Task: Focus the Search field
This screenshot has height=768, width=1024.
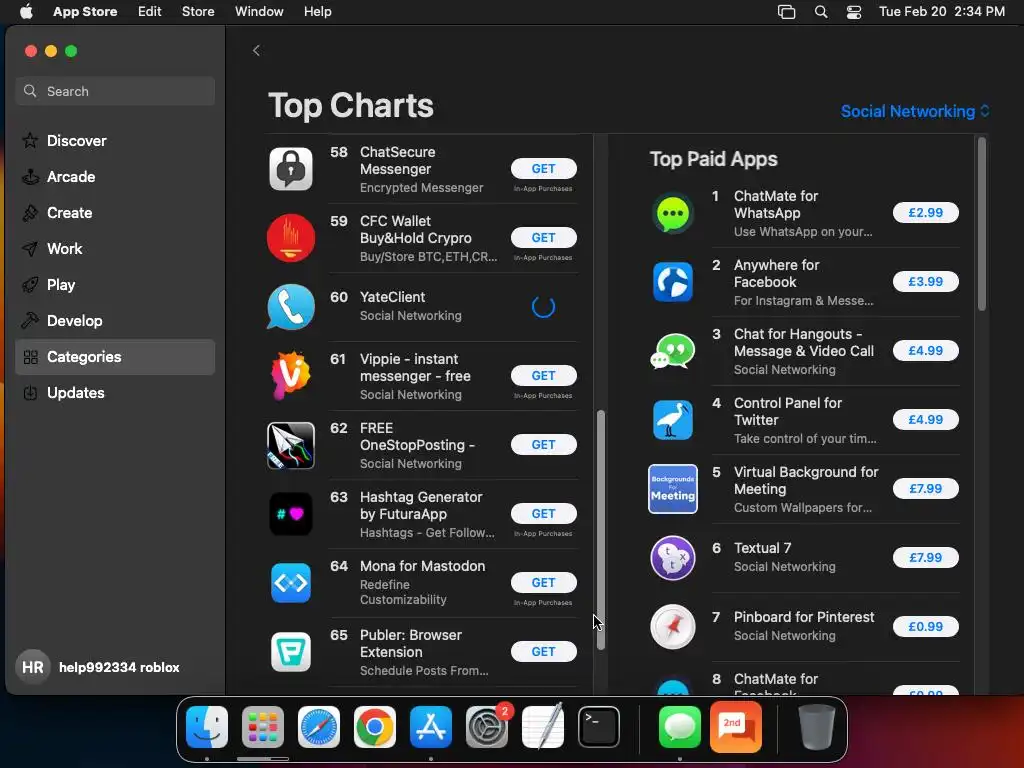Action: click(x=115, y=91)
